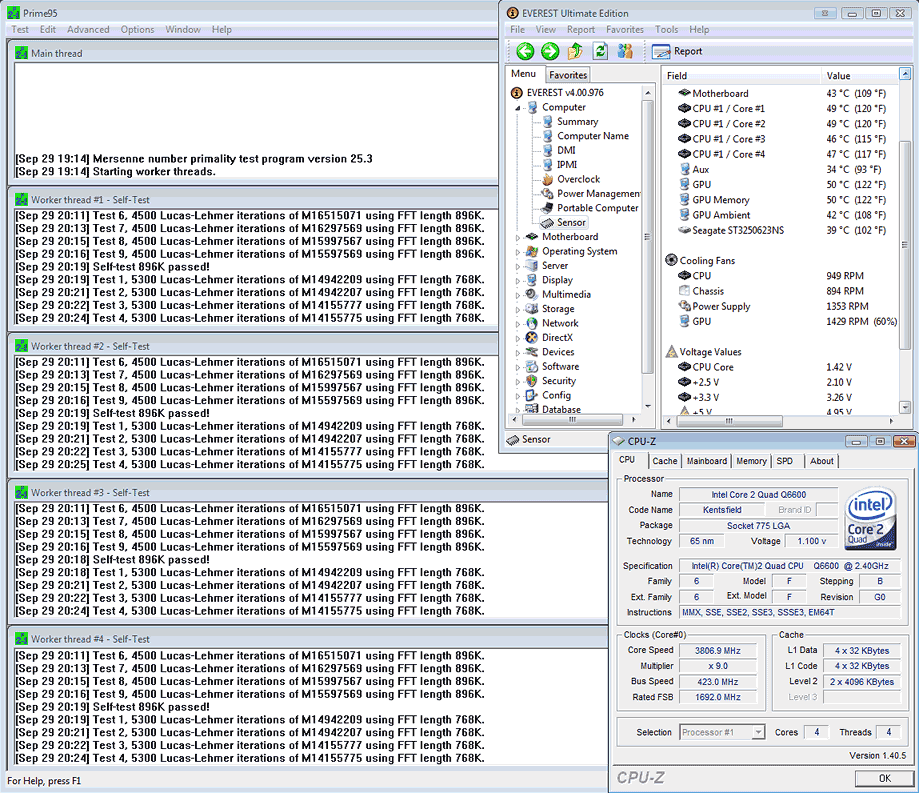This screenshot has height=793, width=919.
Task: Click the green Back arrow in EVEREST toolbar
Action: (x=525, y=52)
